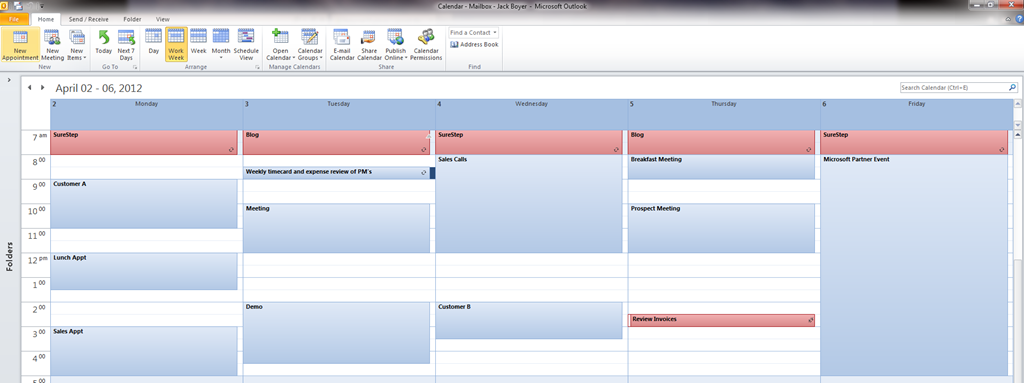Open the File tab
Image resolution: width=1024 pixels, height=383 pixels.
(x=14, y=20)
